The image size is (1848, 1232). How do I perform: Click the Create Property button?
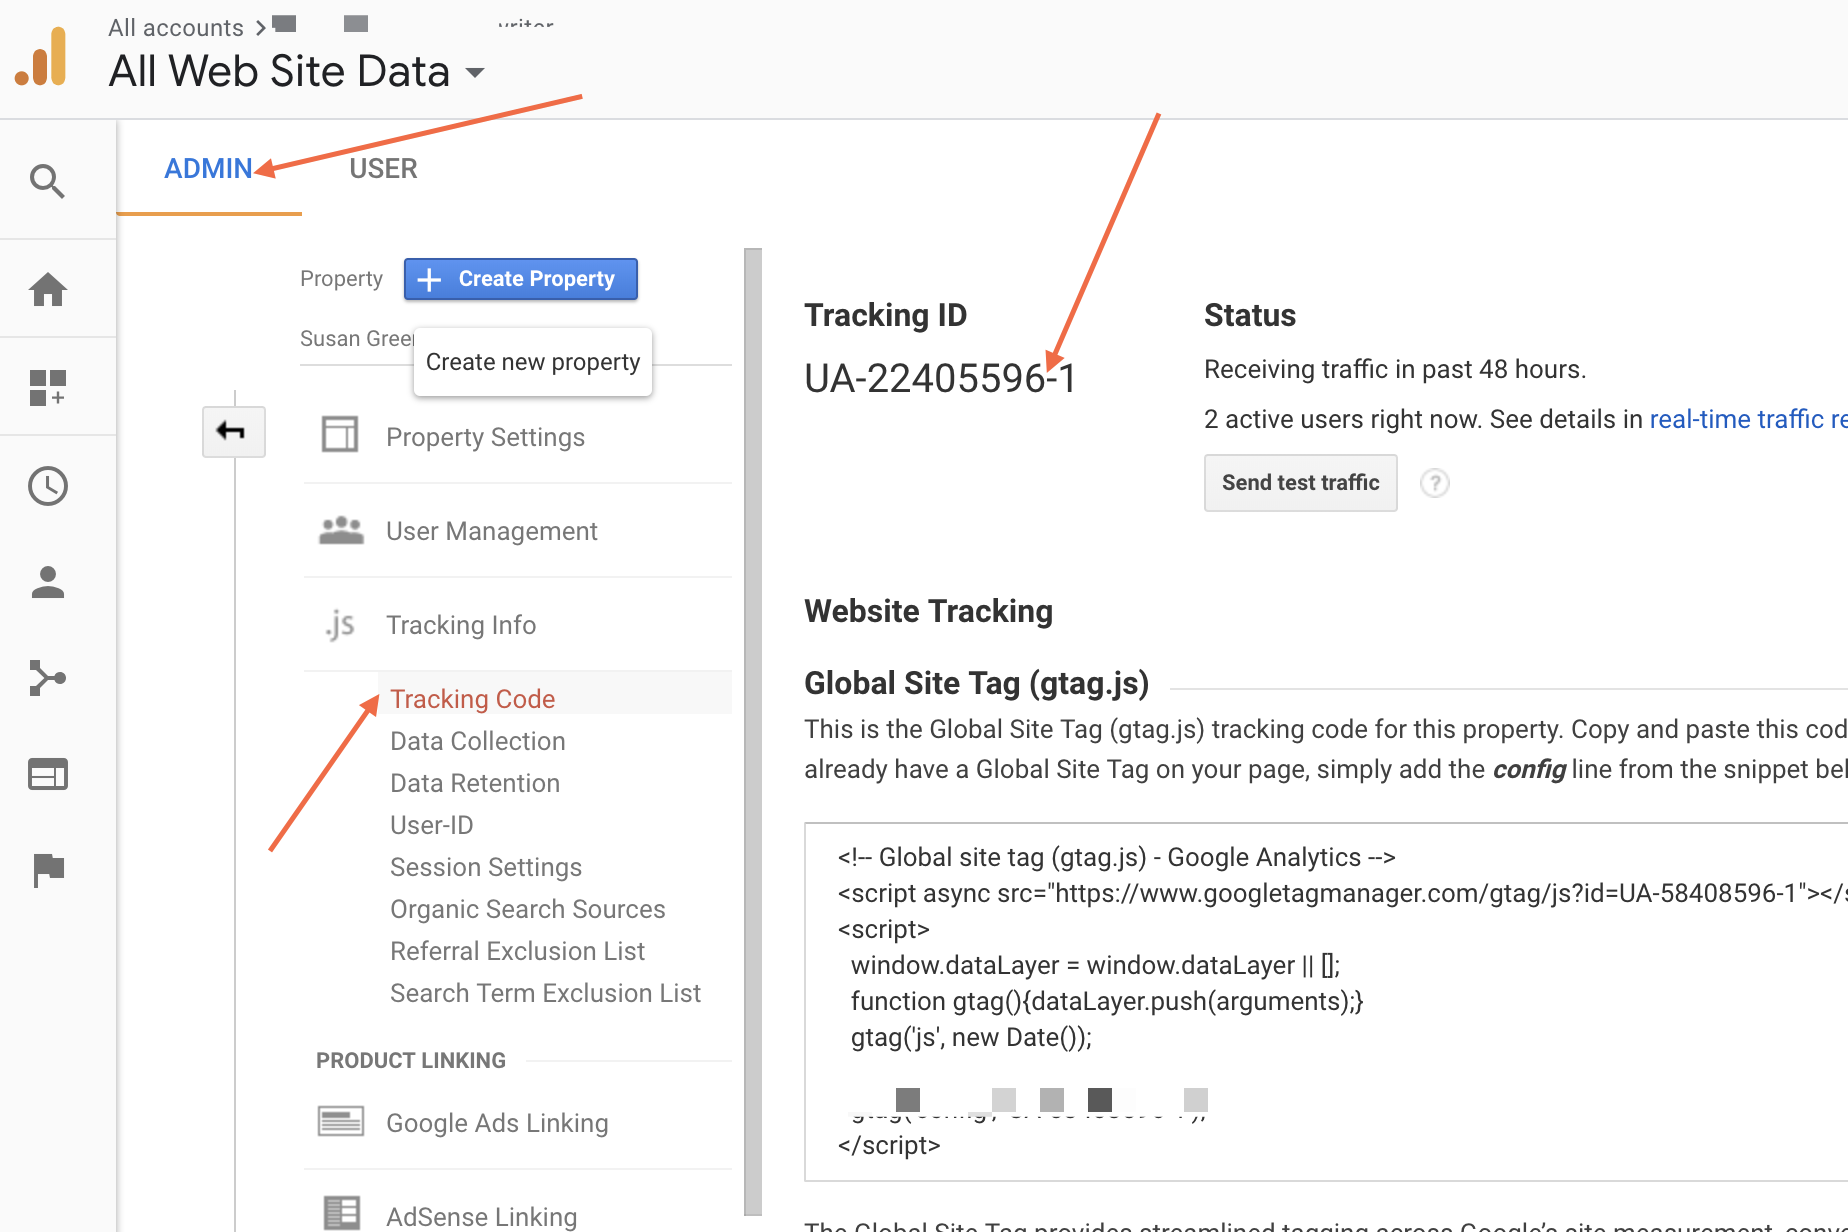(520, 278)
